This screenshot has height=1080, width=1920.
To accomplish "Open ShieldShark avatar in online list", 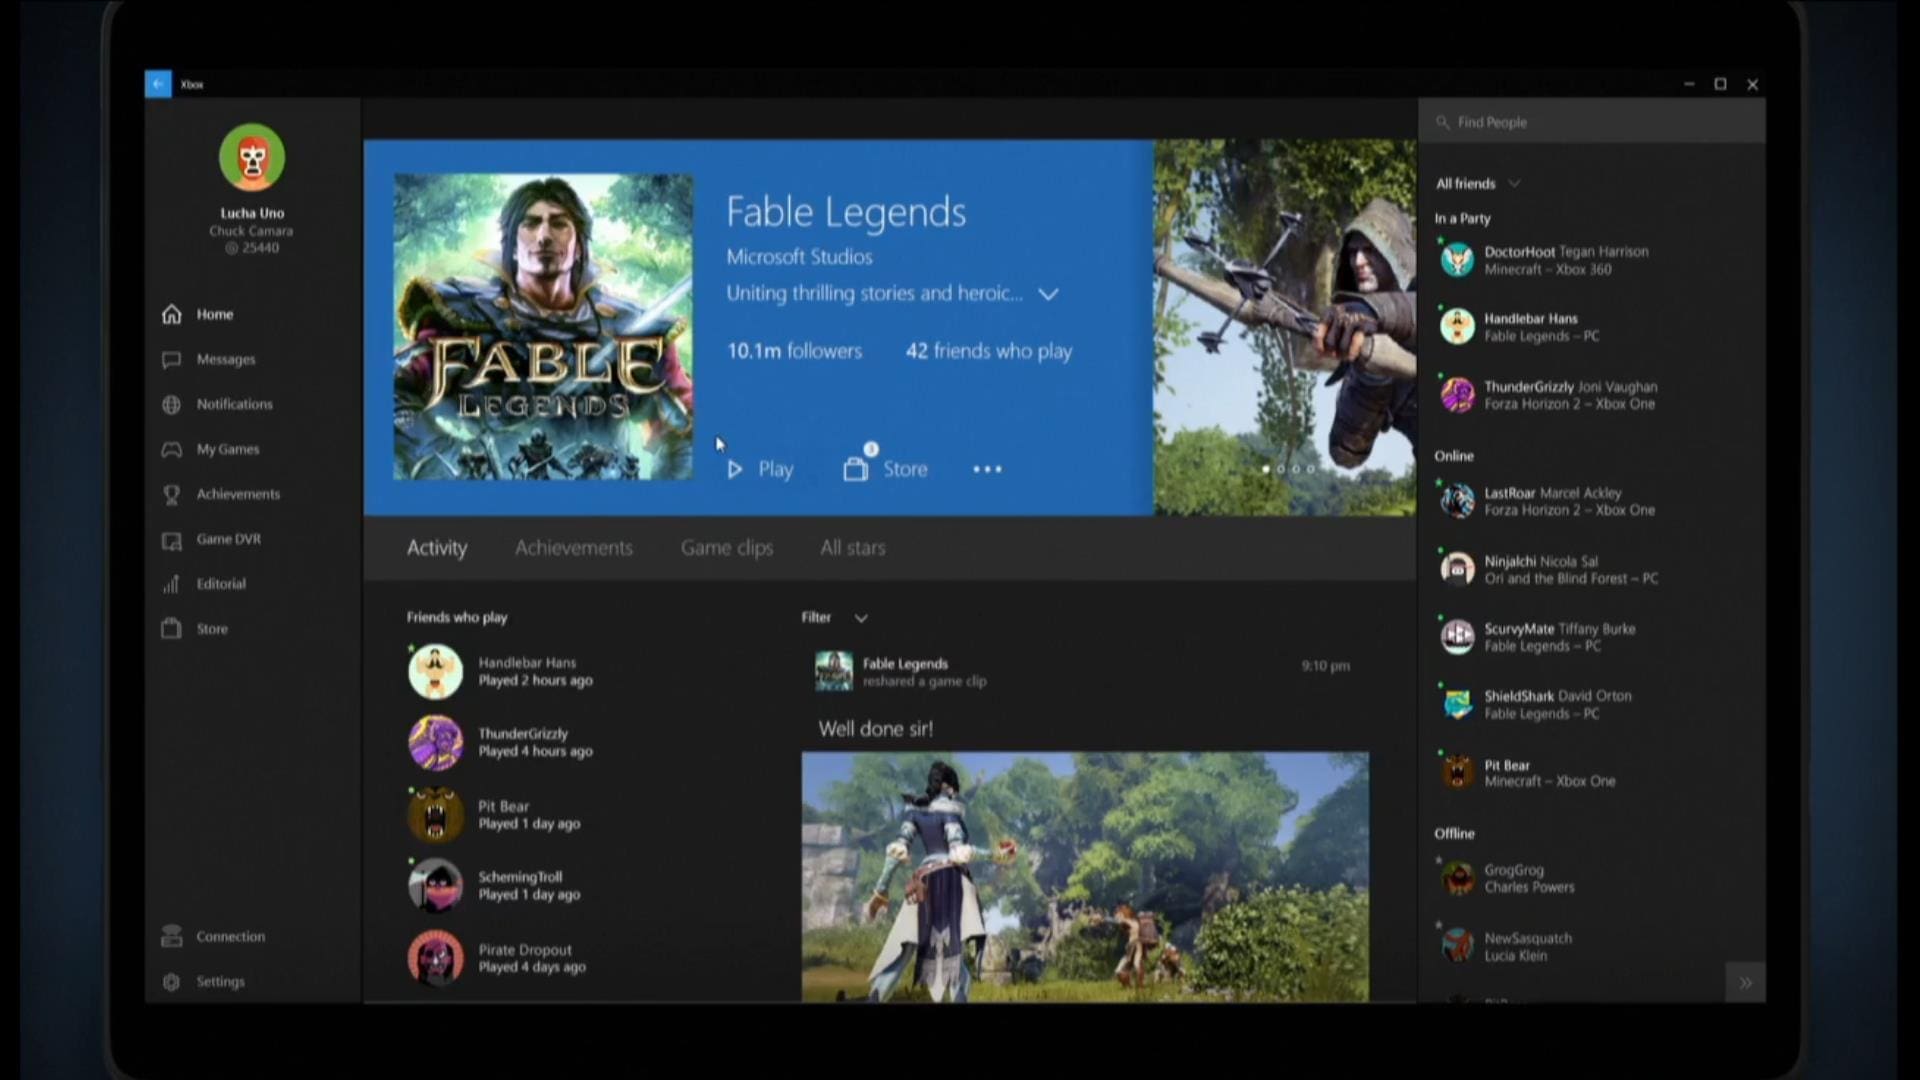I will pyautogui.click(x=1457, y=704).
